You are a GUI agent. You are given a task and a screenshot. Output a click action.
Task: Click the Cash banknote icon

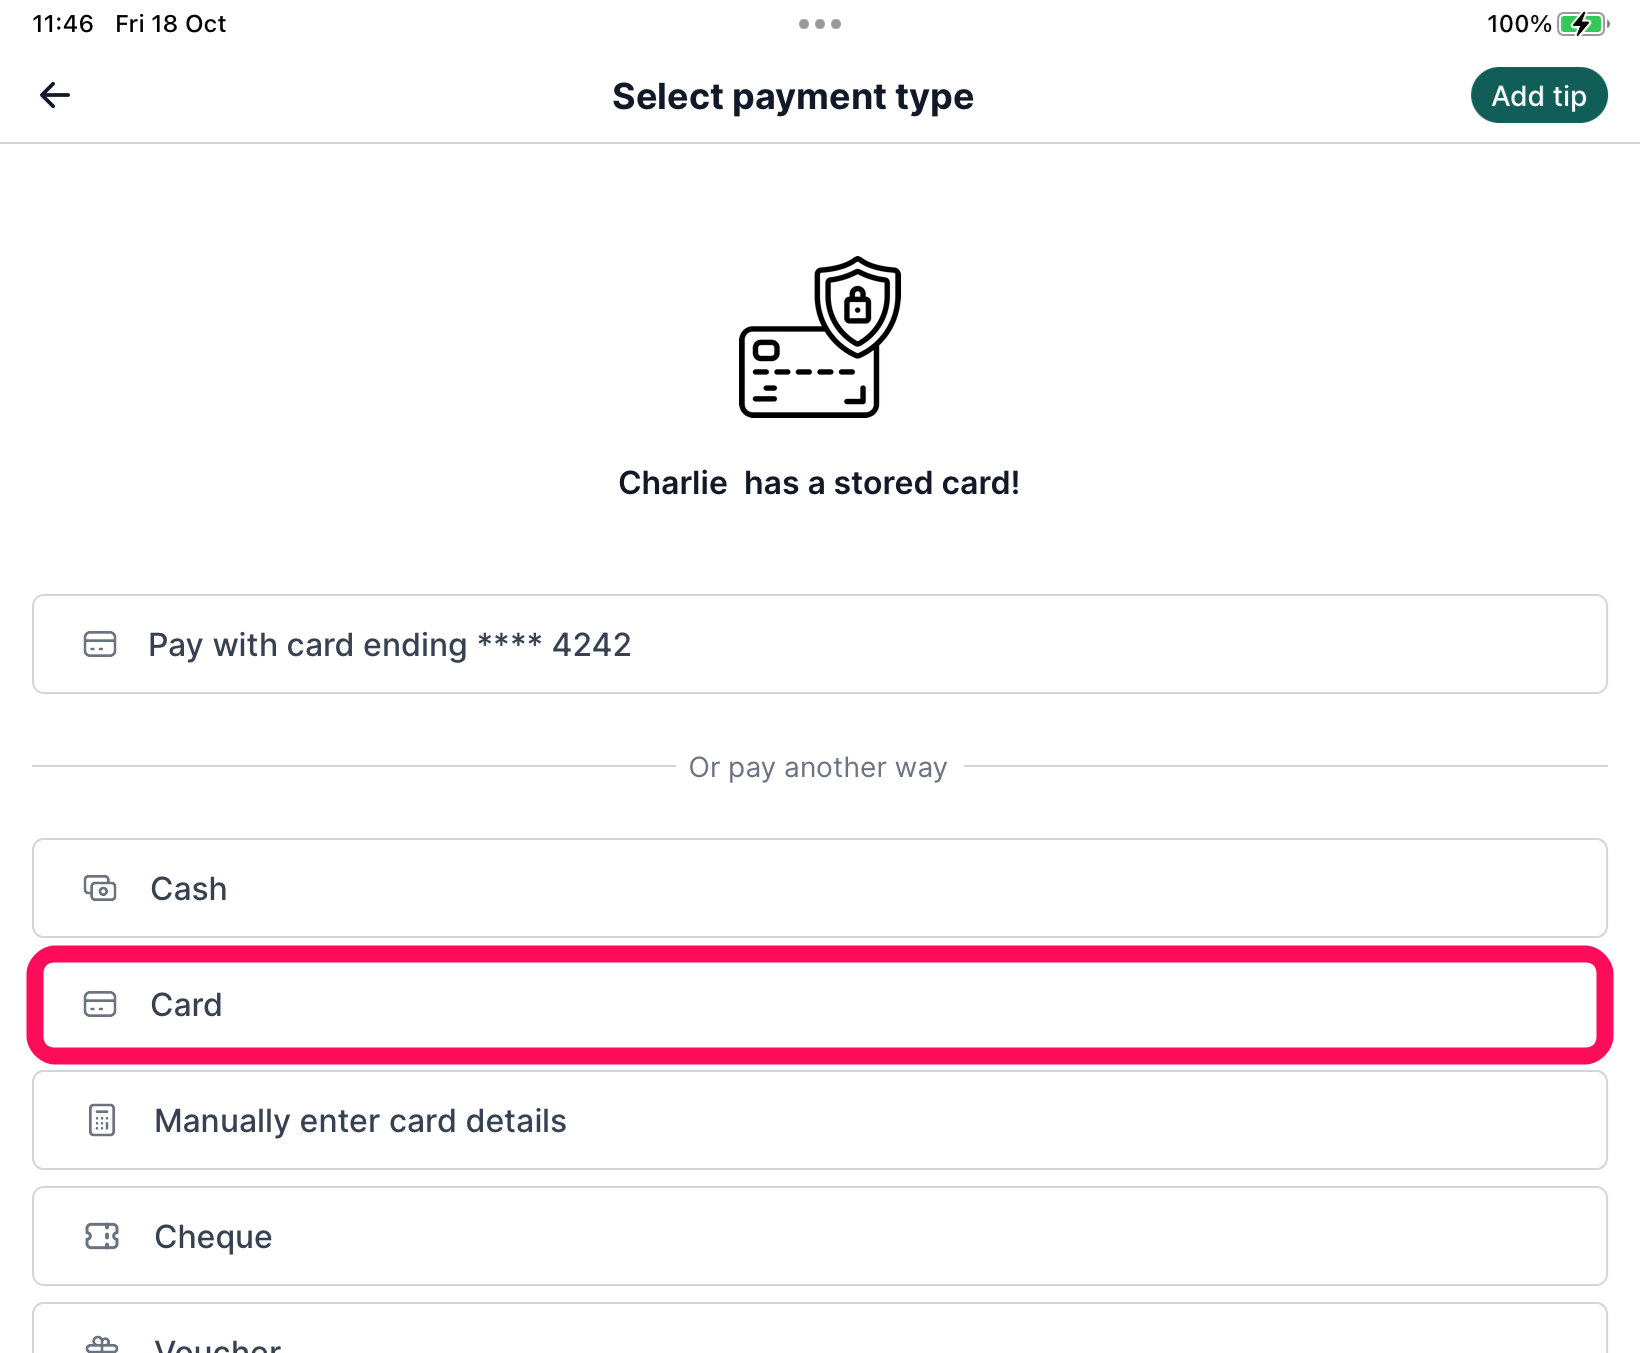tap(100, 888)
